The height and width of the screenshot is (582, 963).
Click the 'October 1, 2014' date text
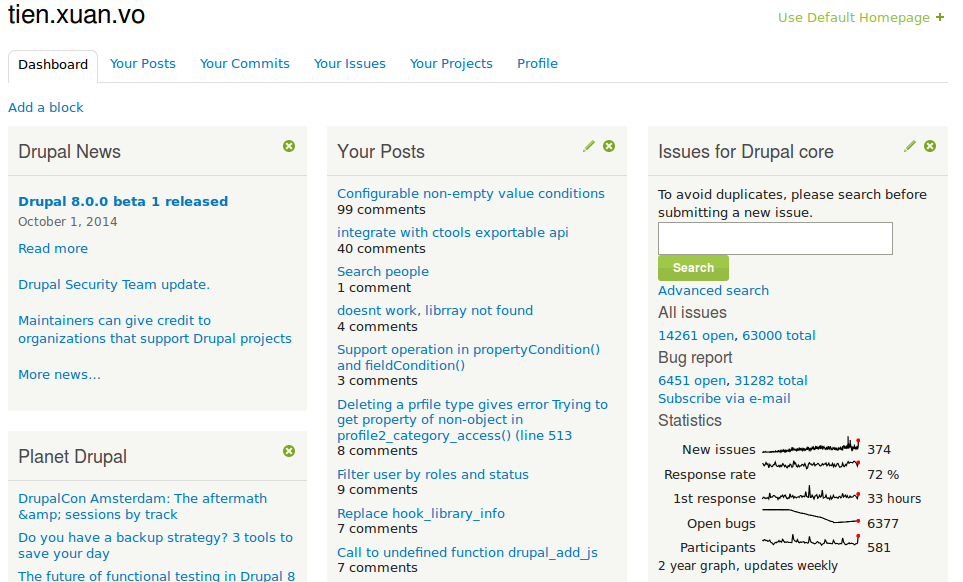point(68,222)
